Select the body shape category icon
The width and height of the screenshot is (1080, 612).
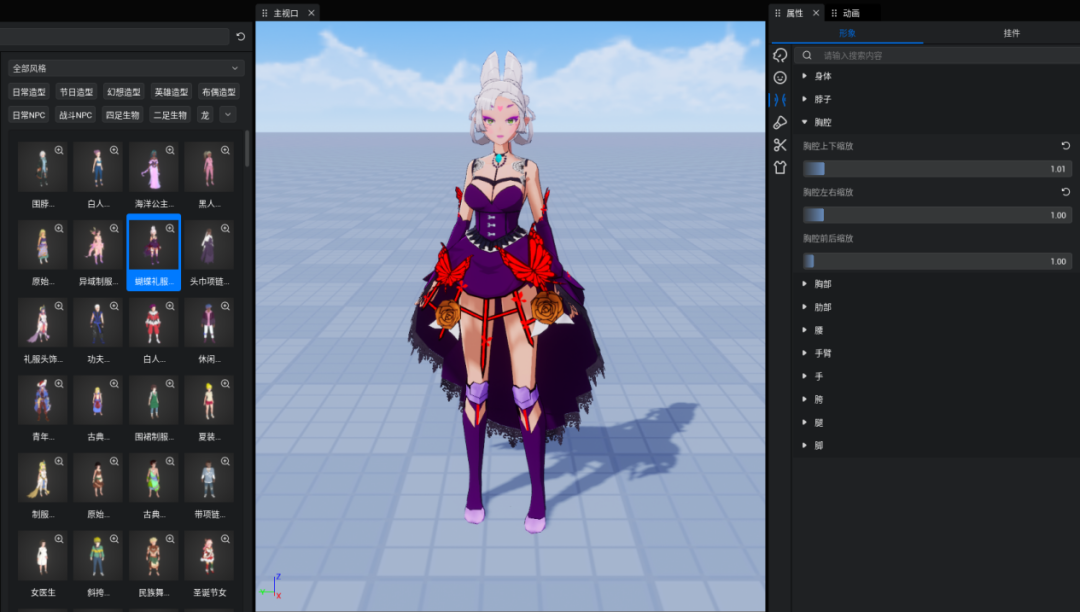780,101
